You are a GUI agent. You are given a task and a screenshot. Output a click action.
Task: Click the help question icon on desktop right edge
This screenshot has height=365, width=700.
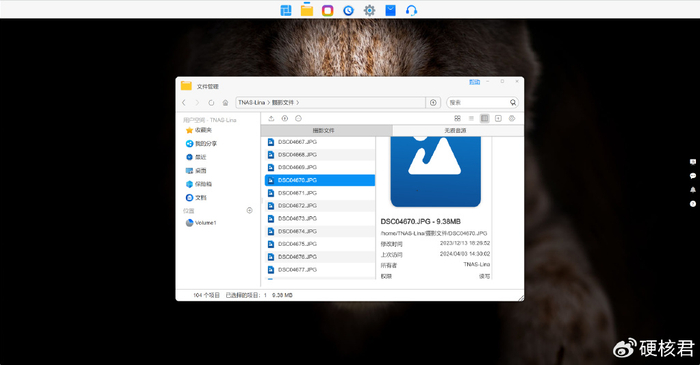pos(693,204)
